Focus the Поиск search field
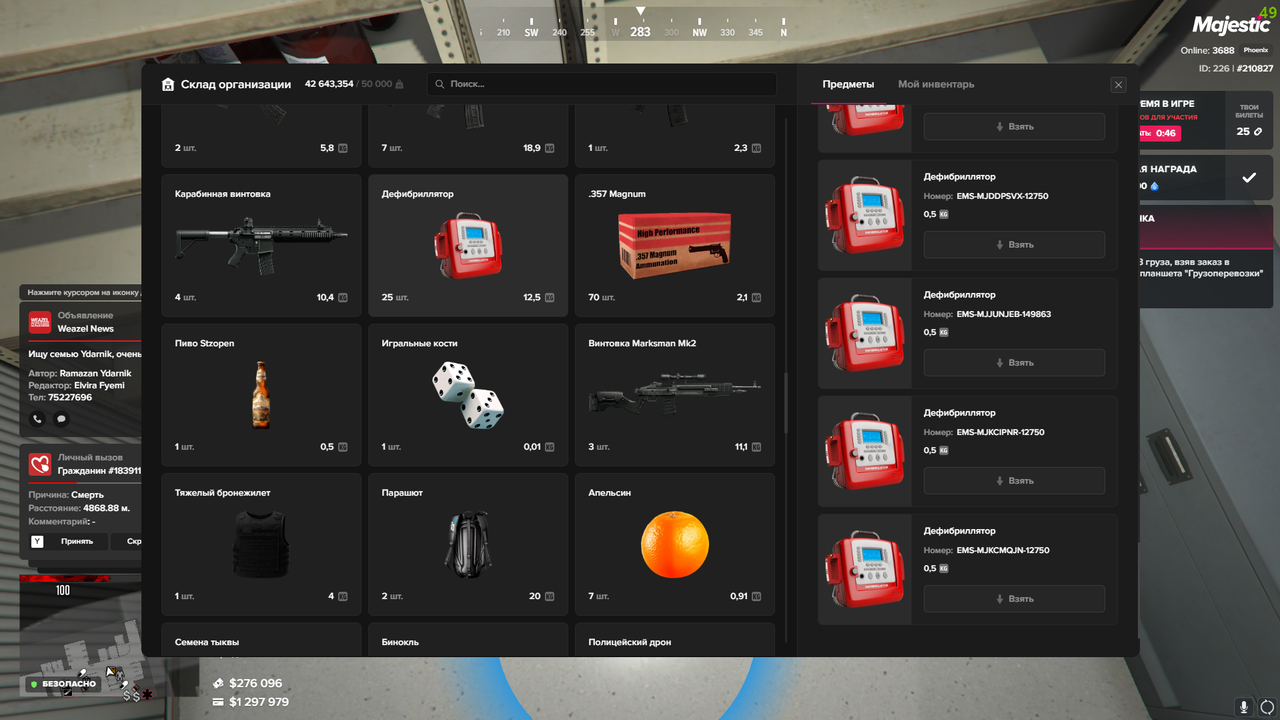1280x720 pixels. pos(601,85)
